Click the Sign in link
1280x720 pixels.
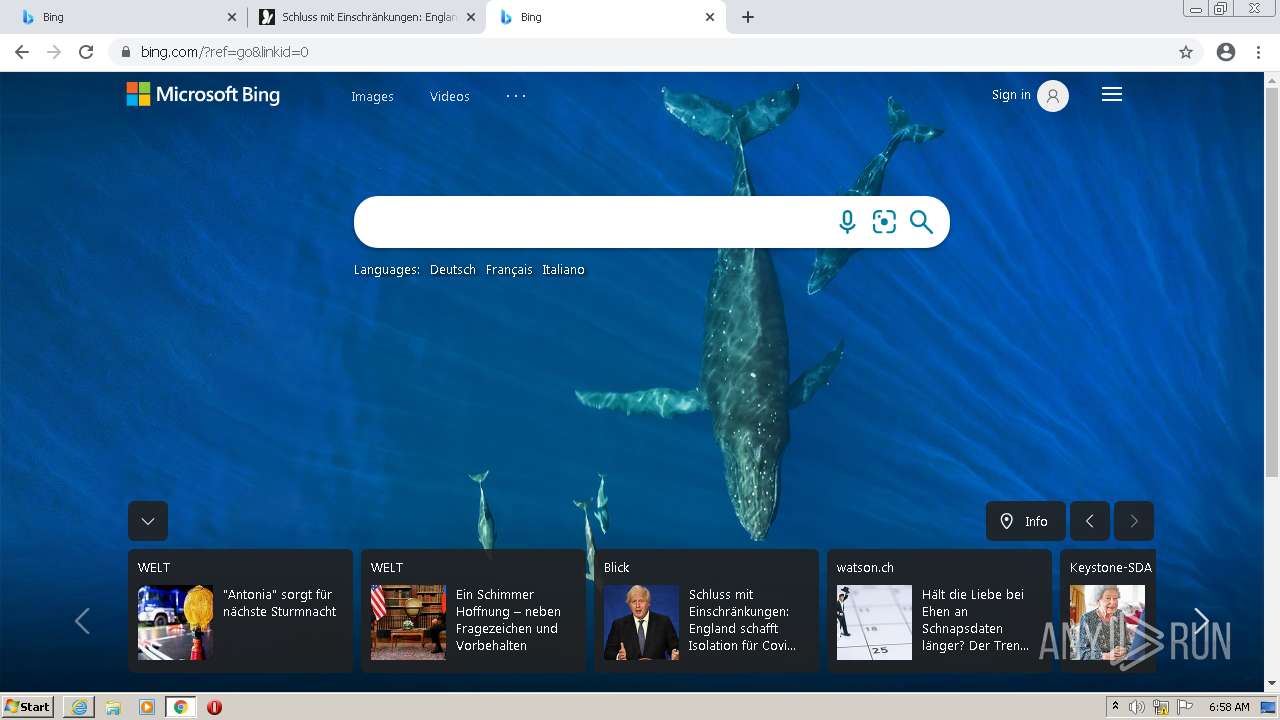(1011, 95)
